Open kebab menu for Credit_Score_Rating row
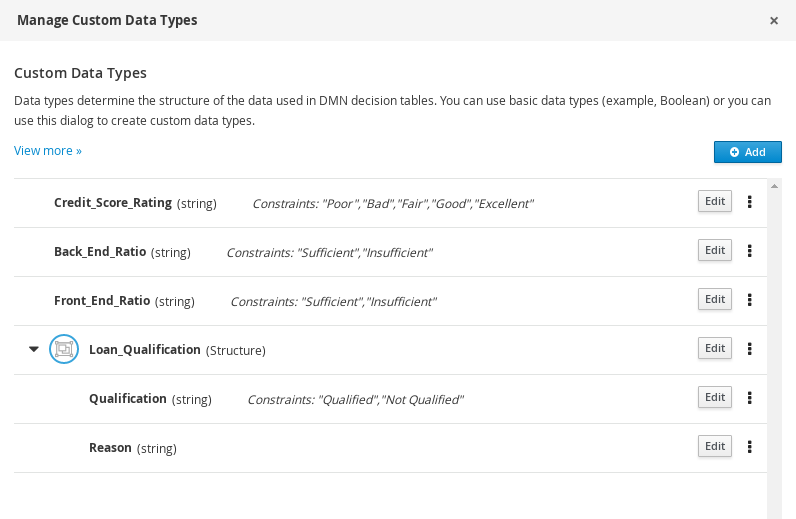This screenshot has height=519, width=796. tap(749, 201)
